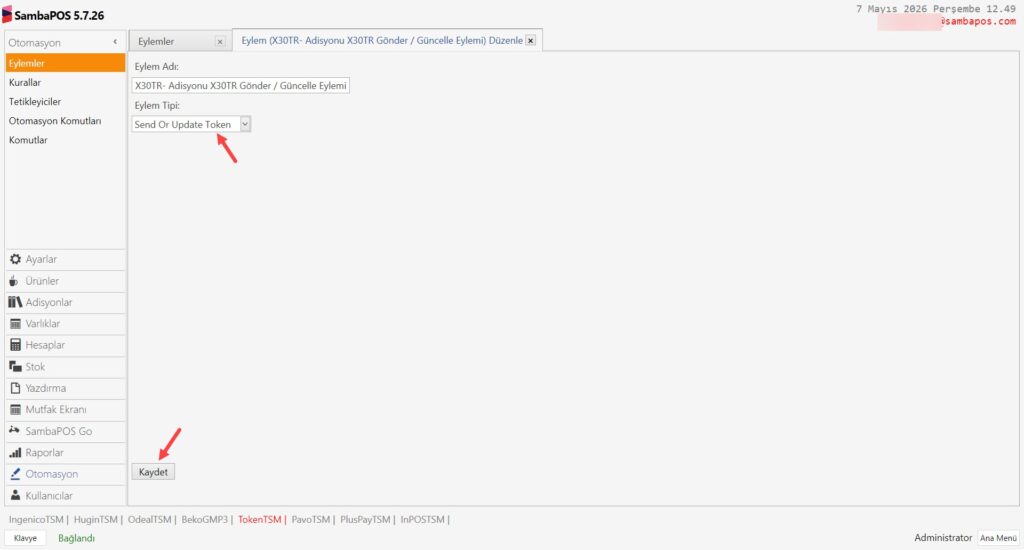Viewport: 1024px width, 550px height.
Task: Click the Kaydet button
Action: [153, 472]
